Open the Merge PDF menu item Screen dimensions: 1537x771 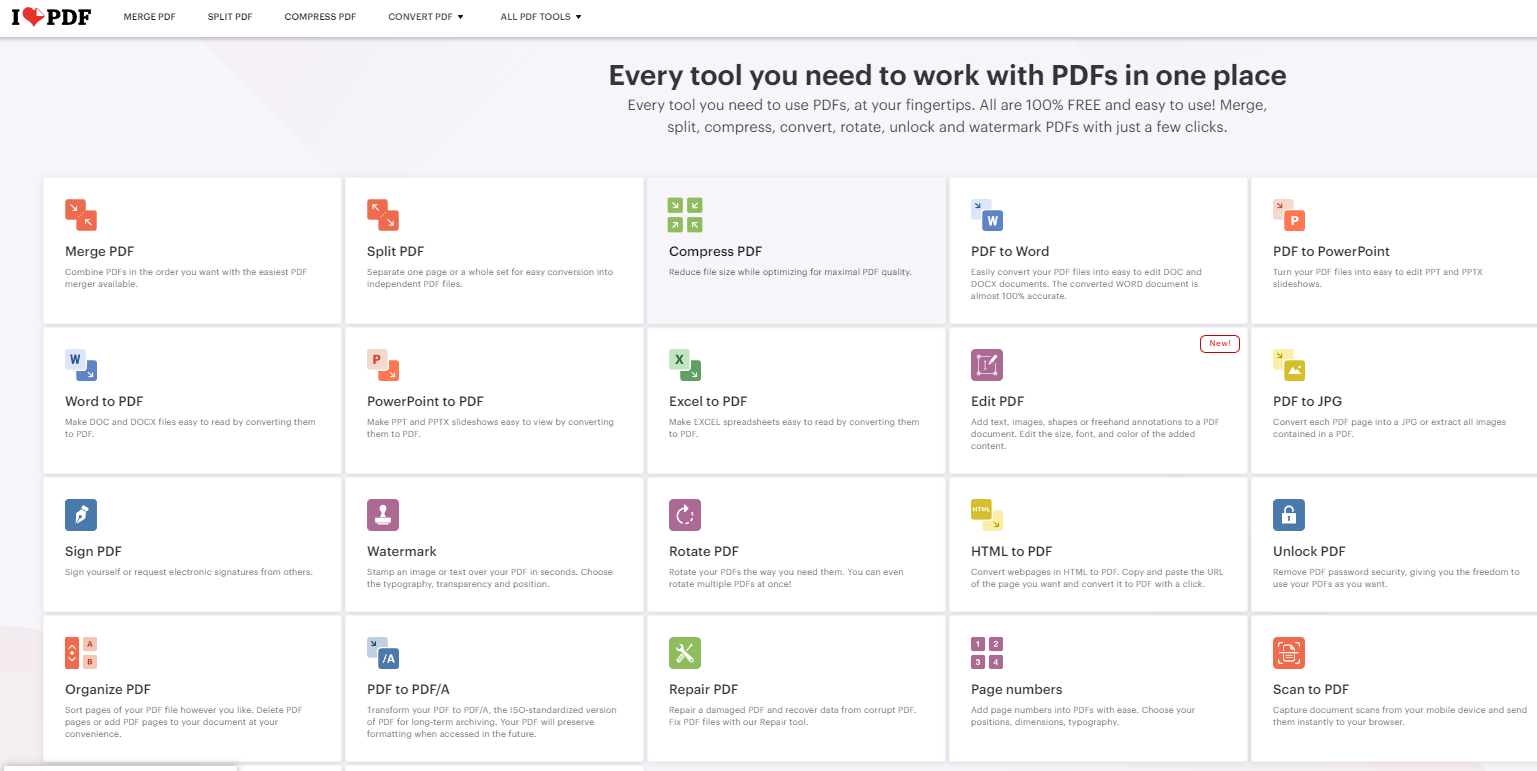point(149,17)
